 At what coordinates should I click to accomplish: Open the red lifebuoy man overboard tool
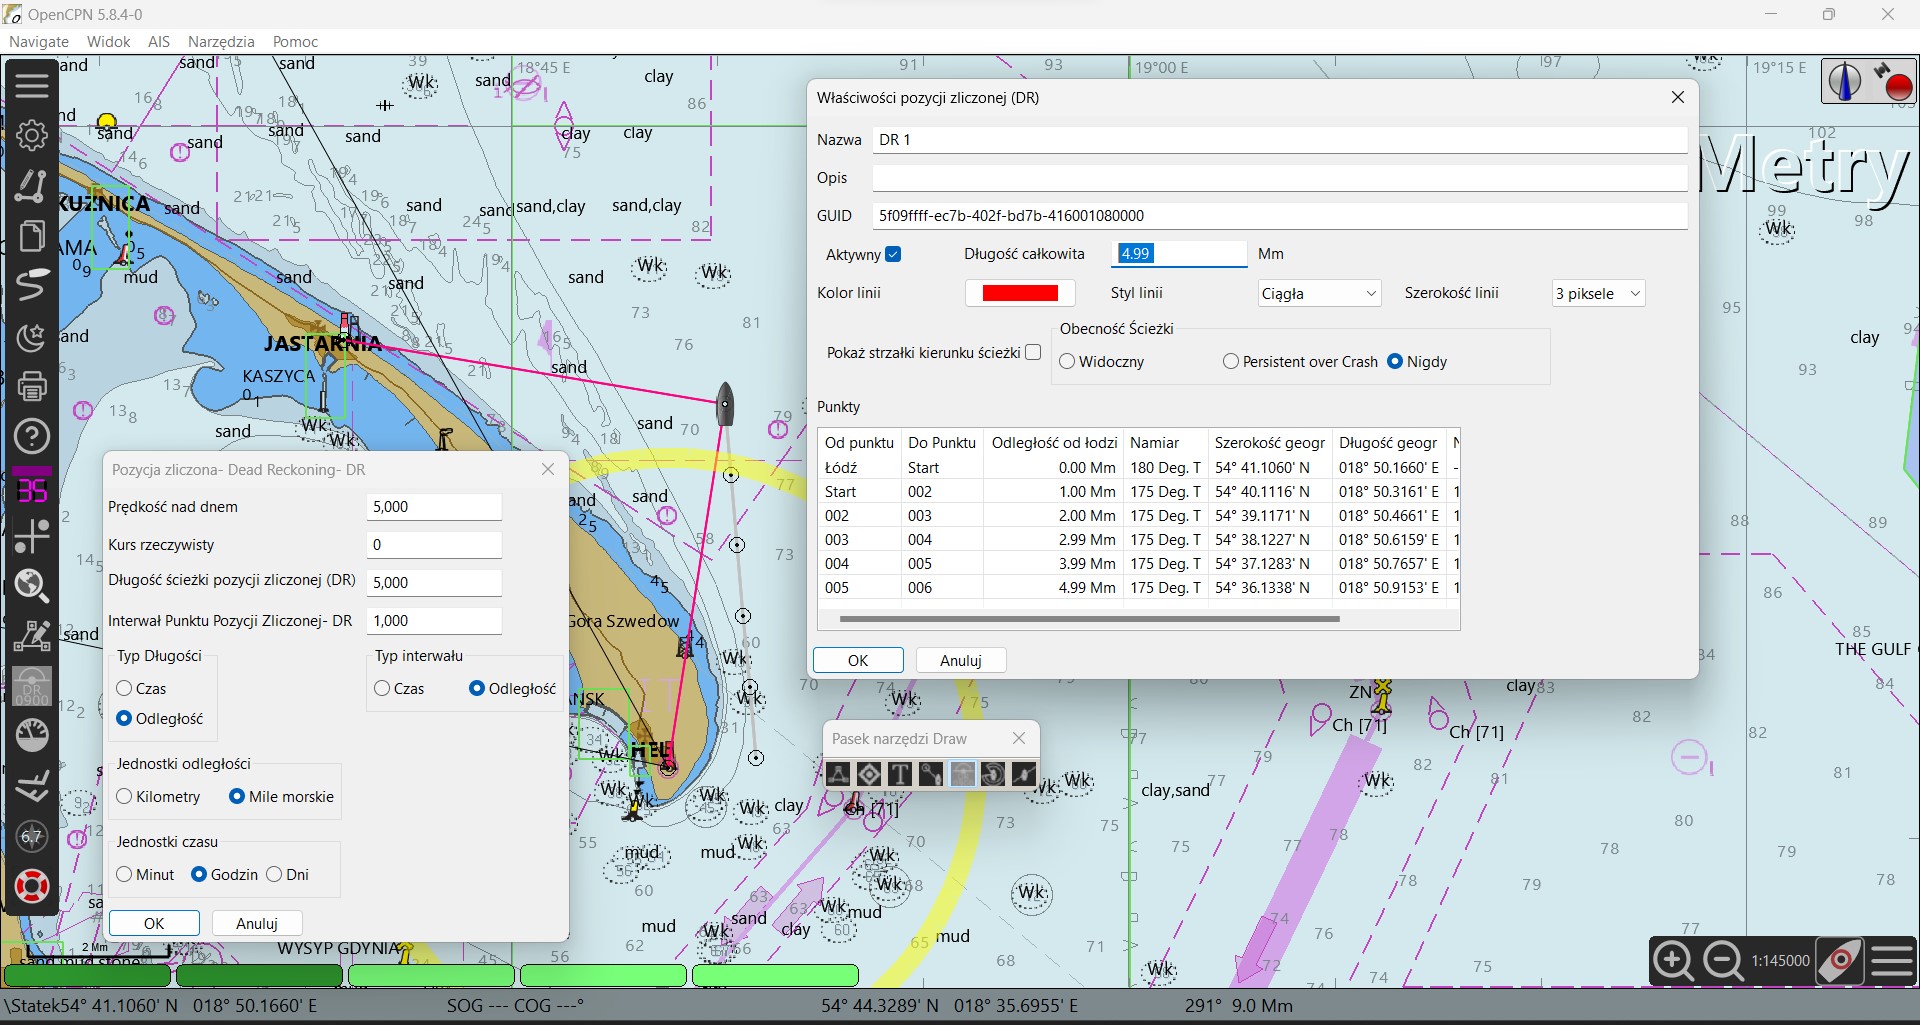pyautogui.click(x=32, y=886)
